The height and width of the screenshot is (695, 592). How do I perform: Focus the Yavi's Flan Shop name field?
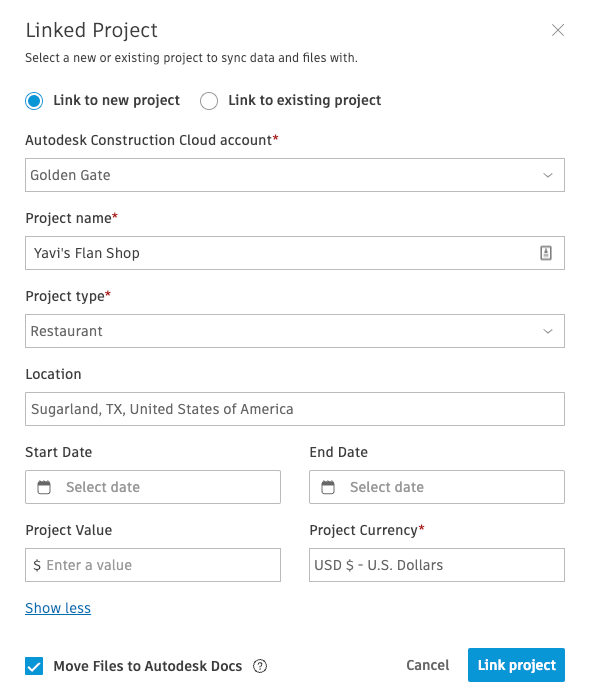tap(295, 253)
